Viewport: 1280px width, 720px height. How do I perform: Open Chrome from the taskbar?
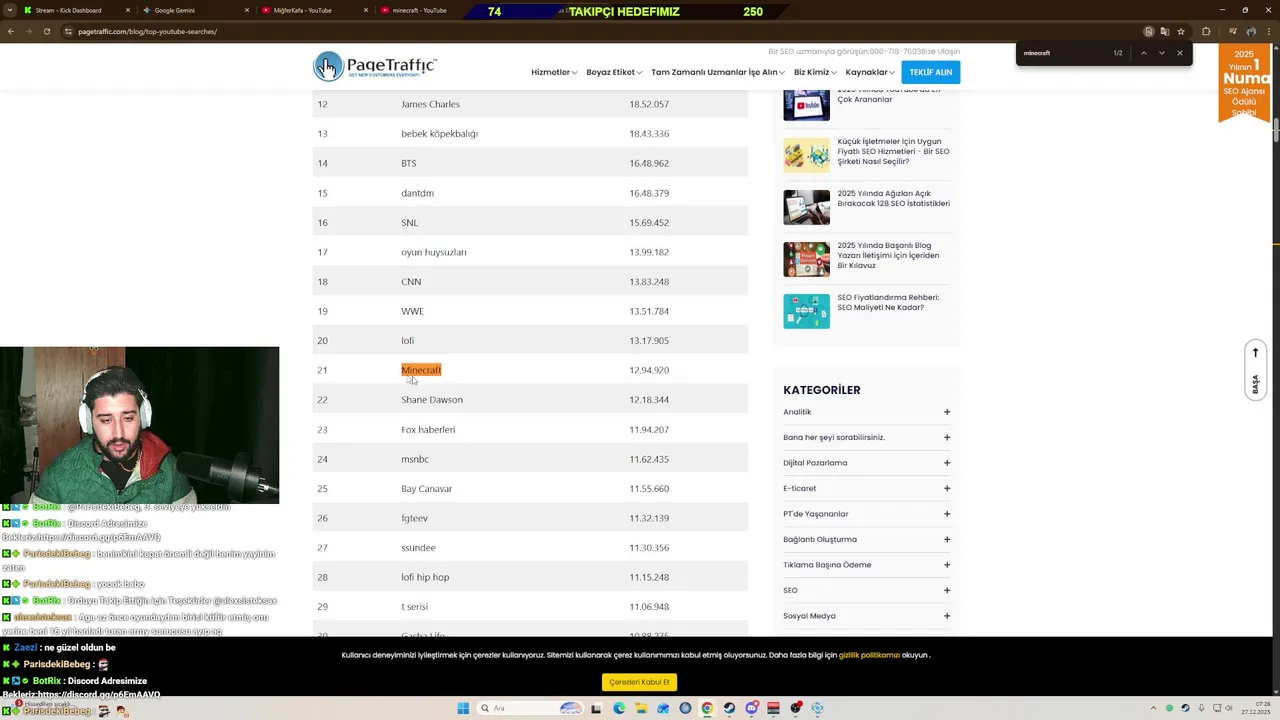tap(707, 708)
